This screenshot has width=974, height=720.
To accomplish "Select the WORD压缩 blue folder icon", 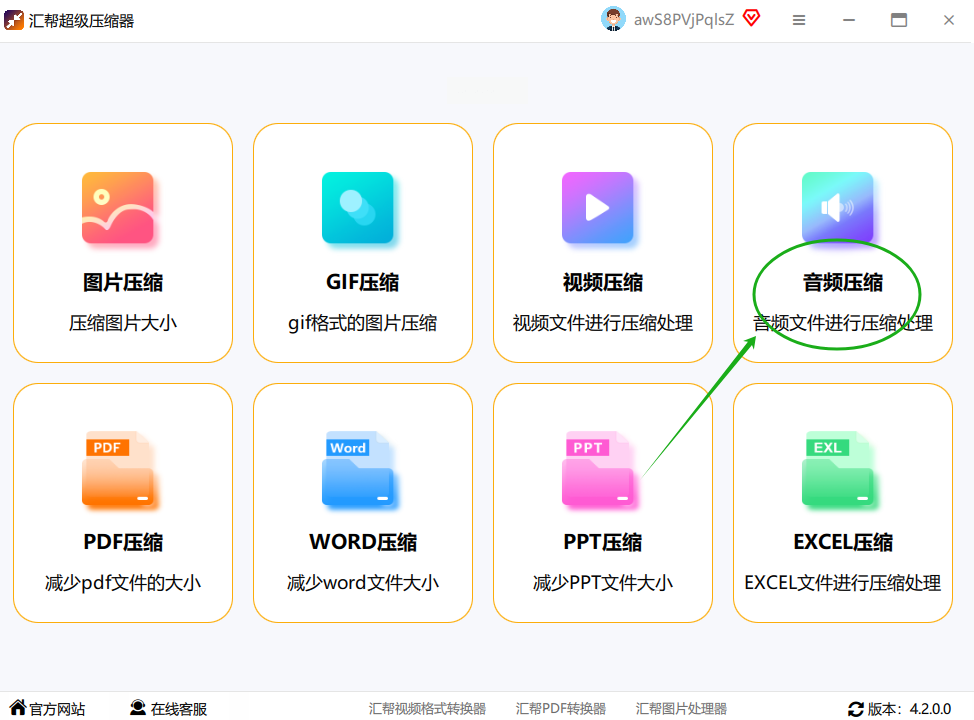I will 358,469.
